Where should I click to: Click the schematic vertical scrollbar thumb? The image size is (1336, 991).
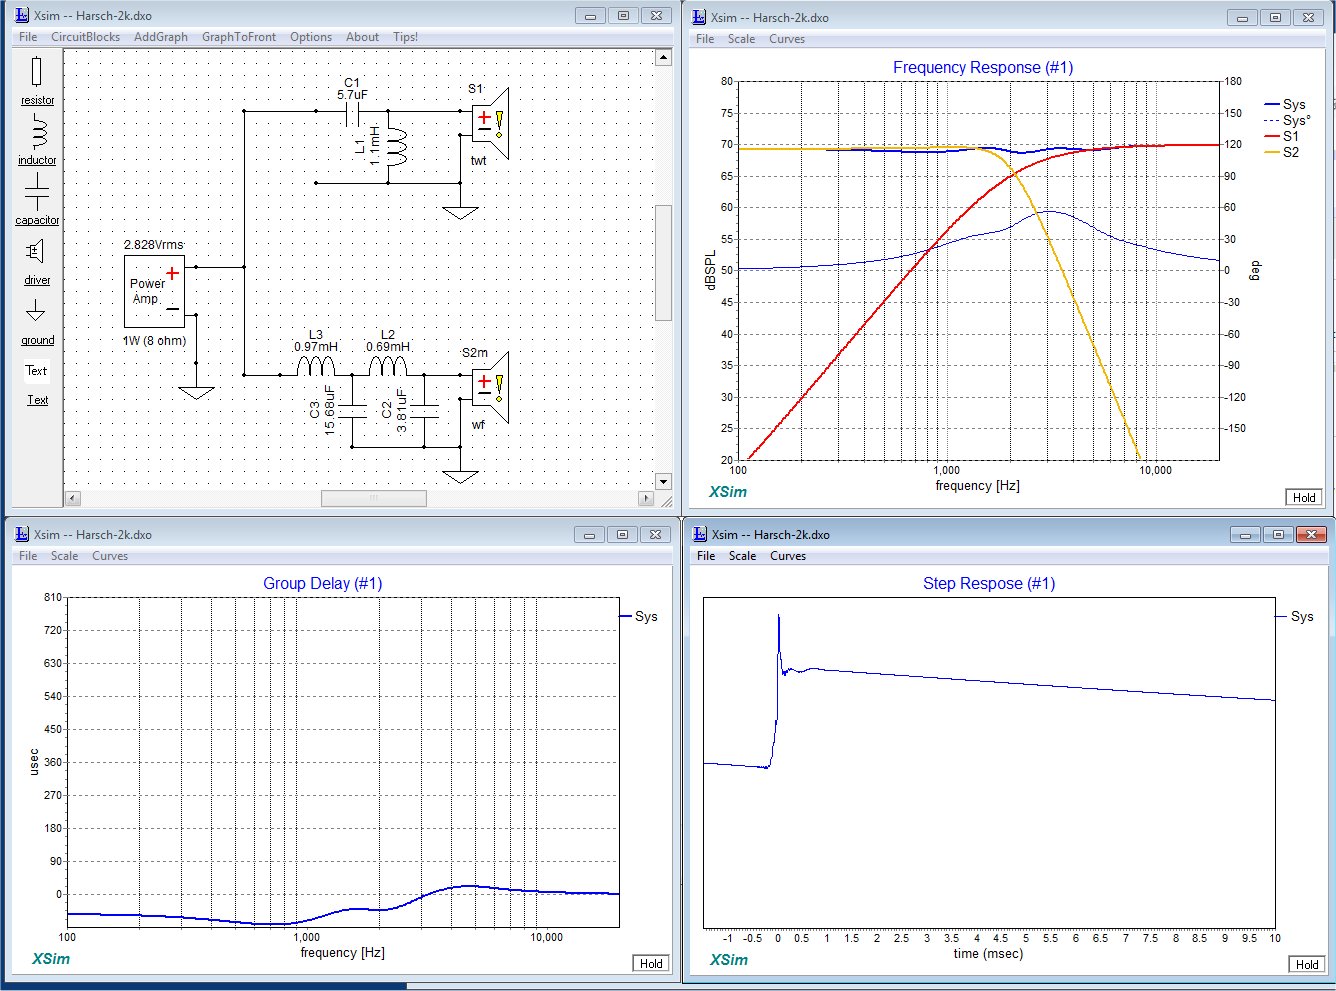pos(663,262)
